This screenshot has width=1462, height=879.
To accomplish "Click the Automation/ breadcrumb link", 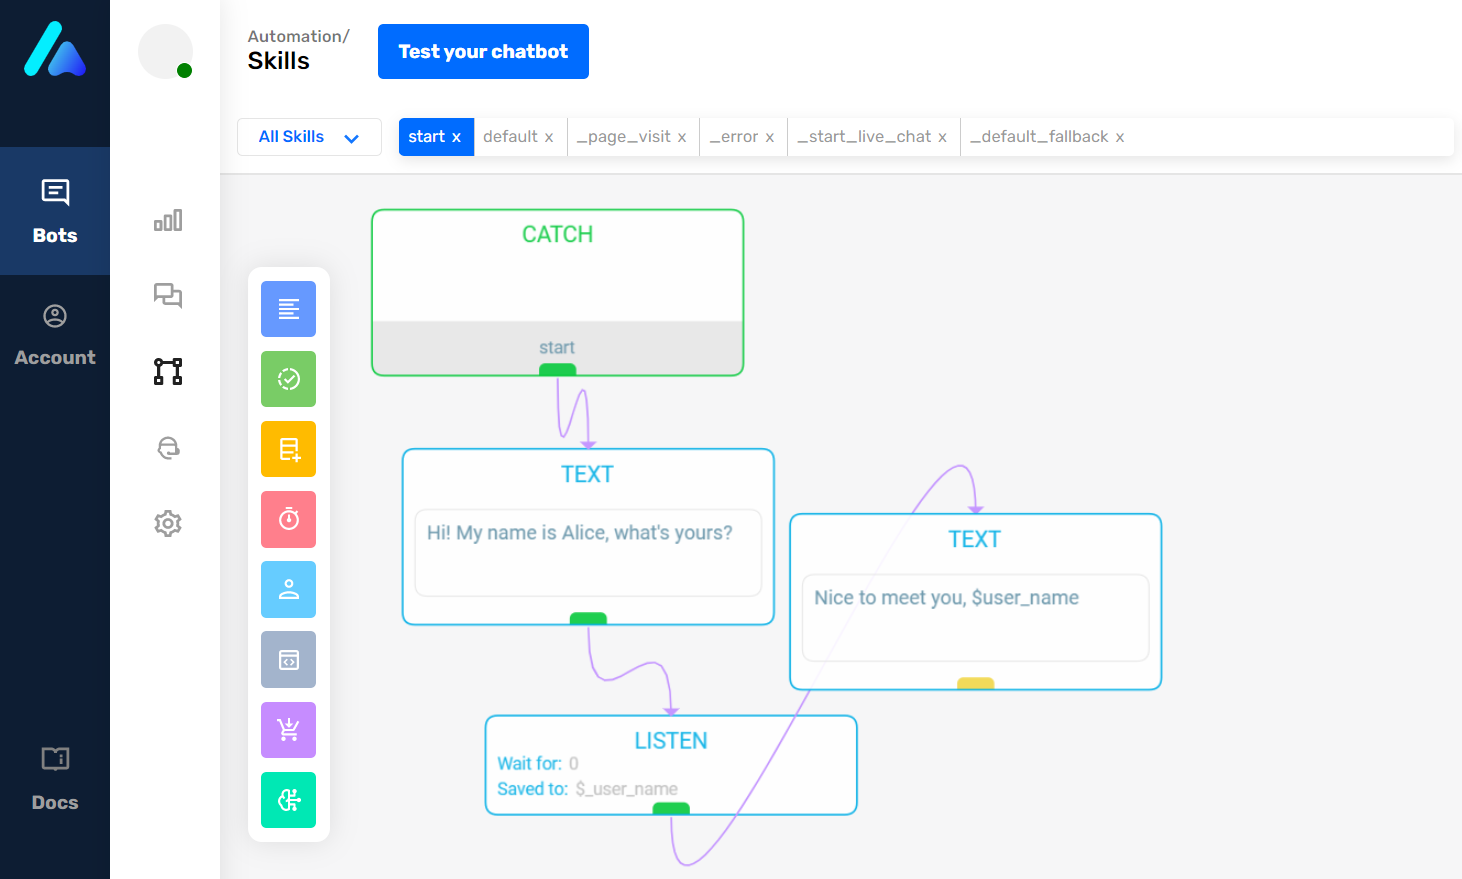I will (298, 36).
